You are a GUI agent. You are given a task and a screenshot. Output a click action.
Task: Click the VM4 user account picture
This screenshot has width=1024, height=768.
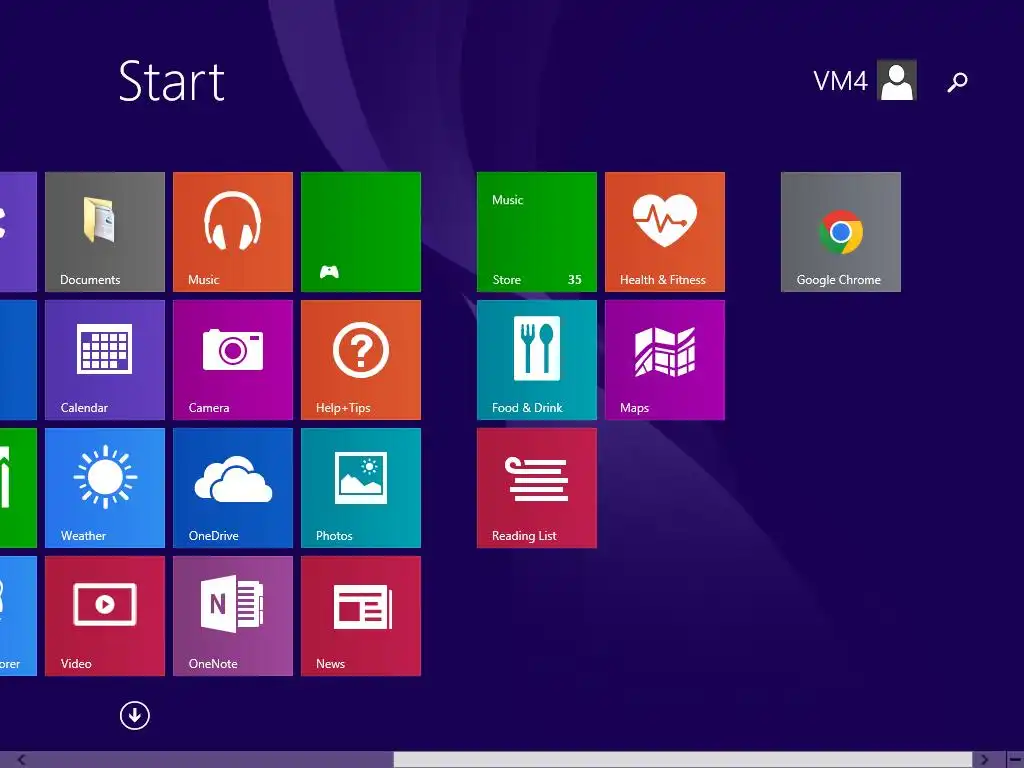pyautogui.click(x=897, y=80)
